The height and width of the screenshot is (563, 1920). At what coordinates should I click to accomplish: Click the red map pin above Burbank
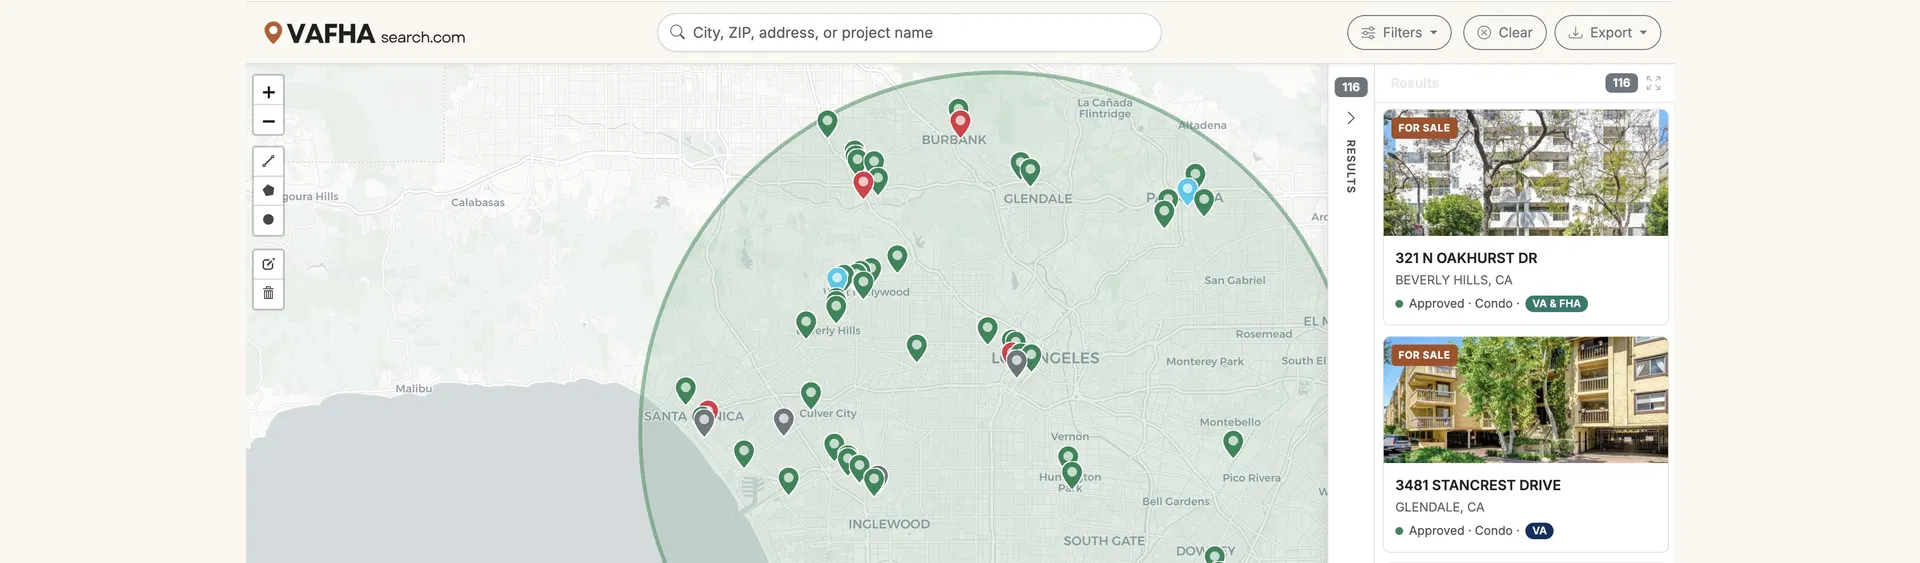(x=960, y=123)
